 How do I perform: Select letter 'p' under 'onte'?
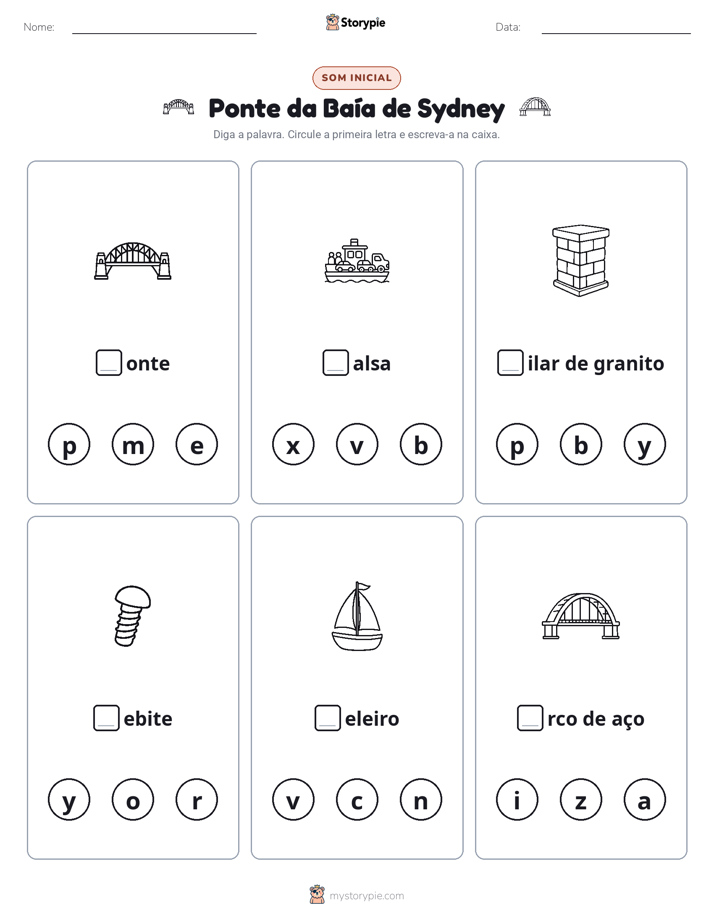pos(69,444)
